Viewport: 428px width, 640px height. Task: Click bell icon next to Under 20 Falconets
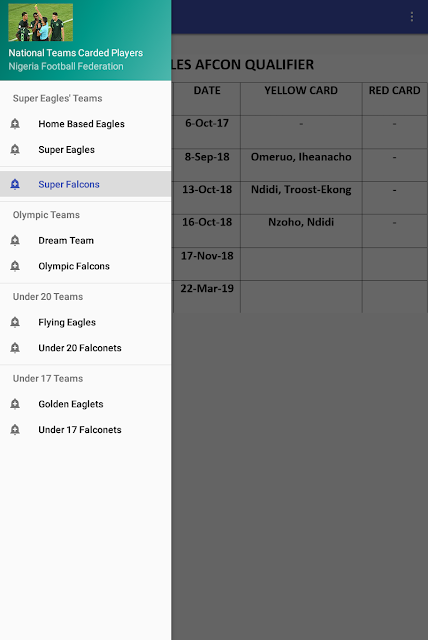[15, 348]
